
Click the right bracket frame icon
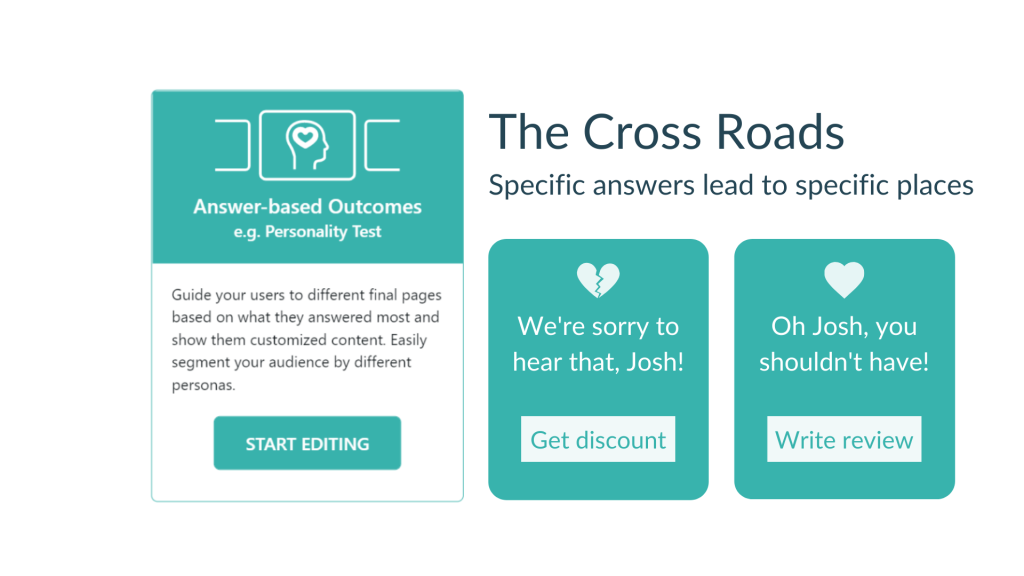pyautogui.click(x=382, y=145)
